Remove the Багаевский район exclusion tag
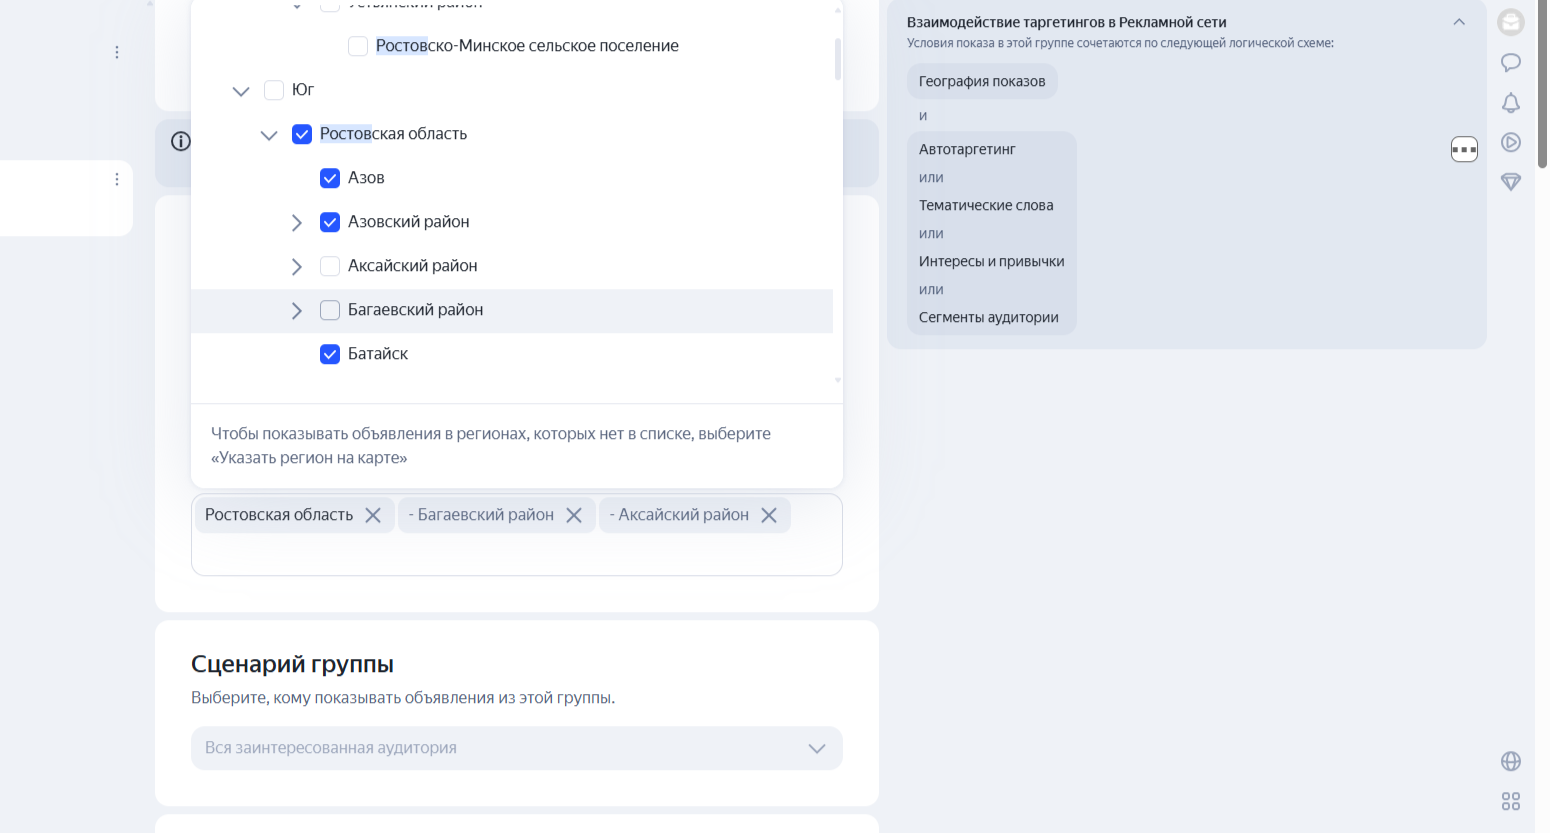Image resolution: width=1550 pixels, height=833 pixels. click(x=574, y=515)
